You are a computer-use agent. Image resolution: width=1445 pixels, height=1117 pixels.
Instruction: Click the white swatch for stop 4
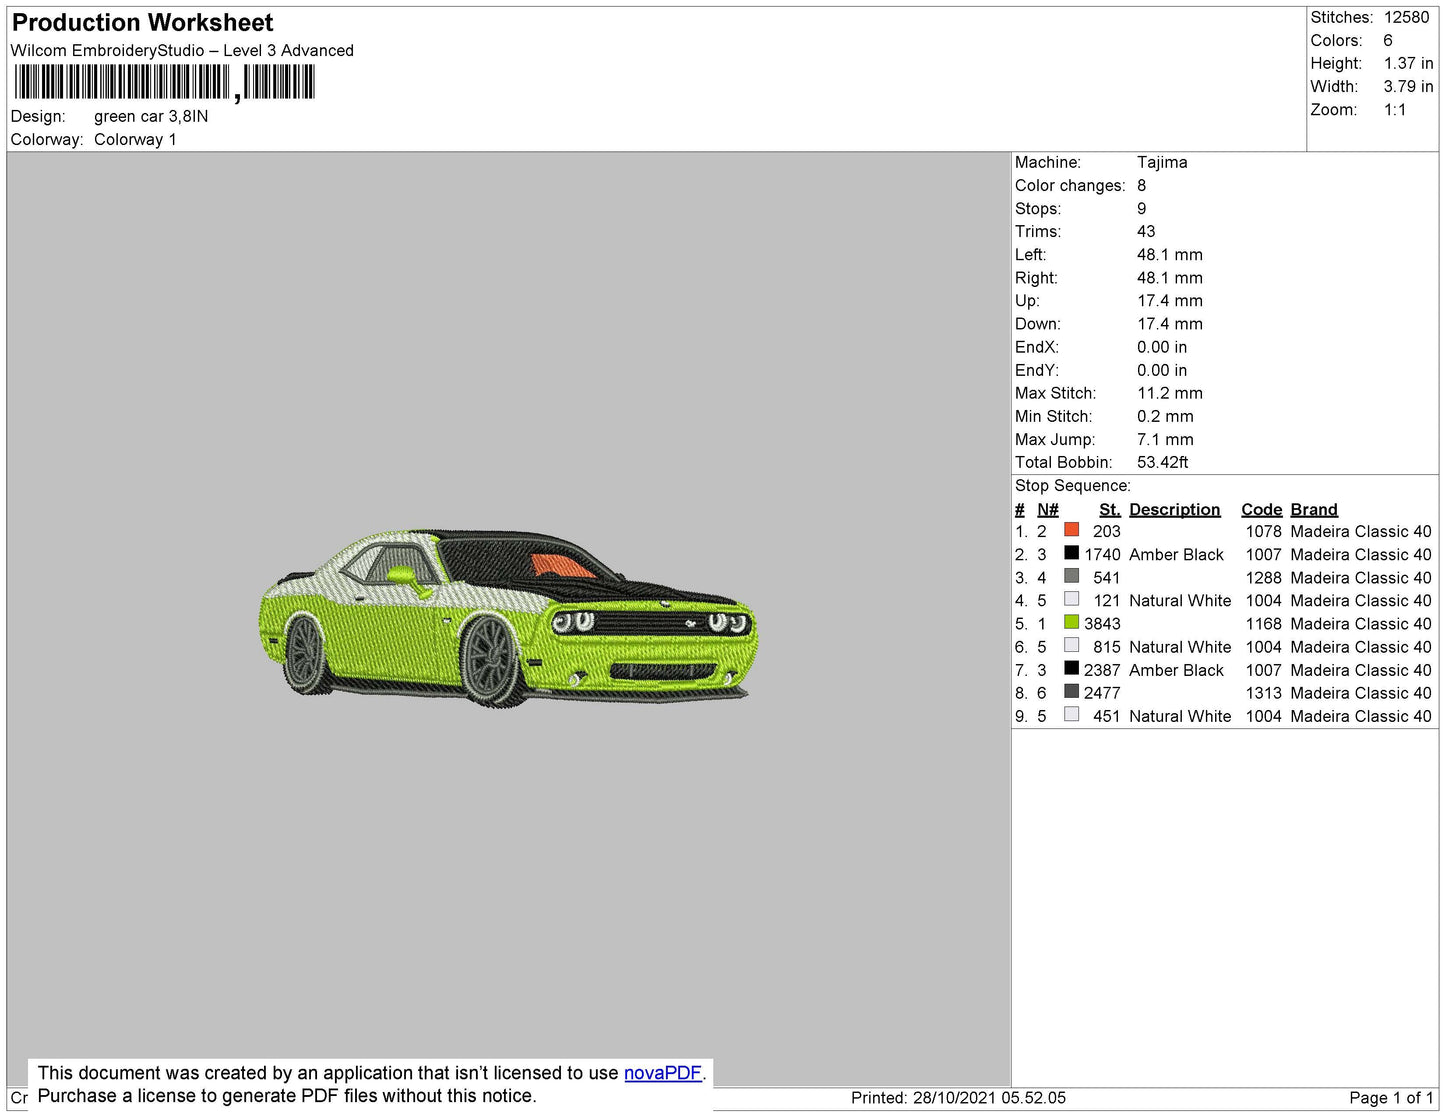(x=1072, y=599)
